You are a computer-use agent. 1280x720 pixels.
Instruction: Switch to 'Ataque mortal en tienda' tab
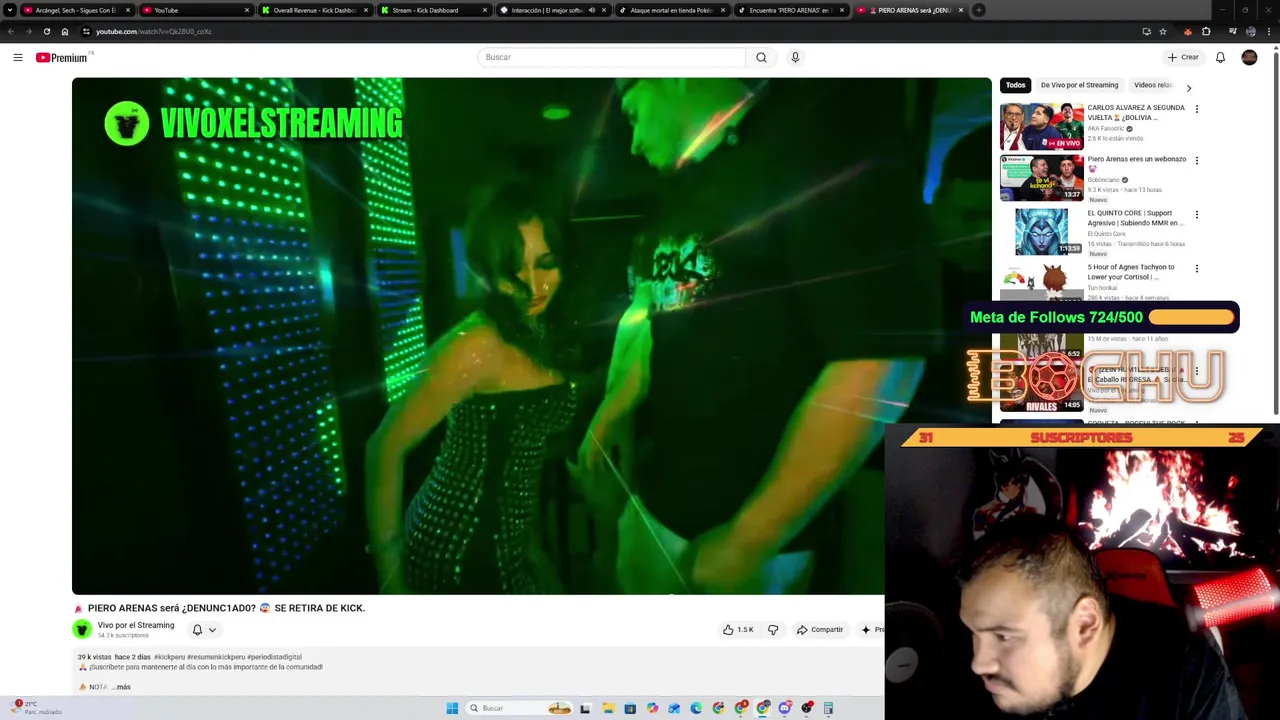(671, 10)
